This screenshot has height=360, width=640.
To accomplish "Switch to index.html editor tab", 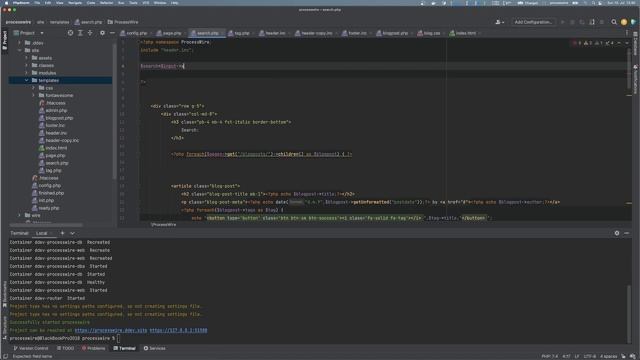I will (465, 33).
